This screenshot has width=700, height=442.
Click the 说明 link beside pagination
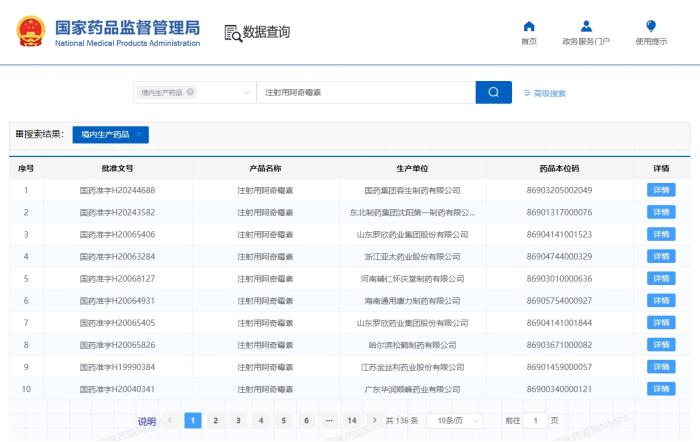[x=147, y=421]
